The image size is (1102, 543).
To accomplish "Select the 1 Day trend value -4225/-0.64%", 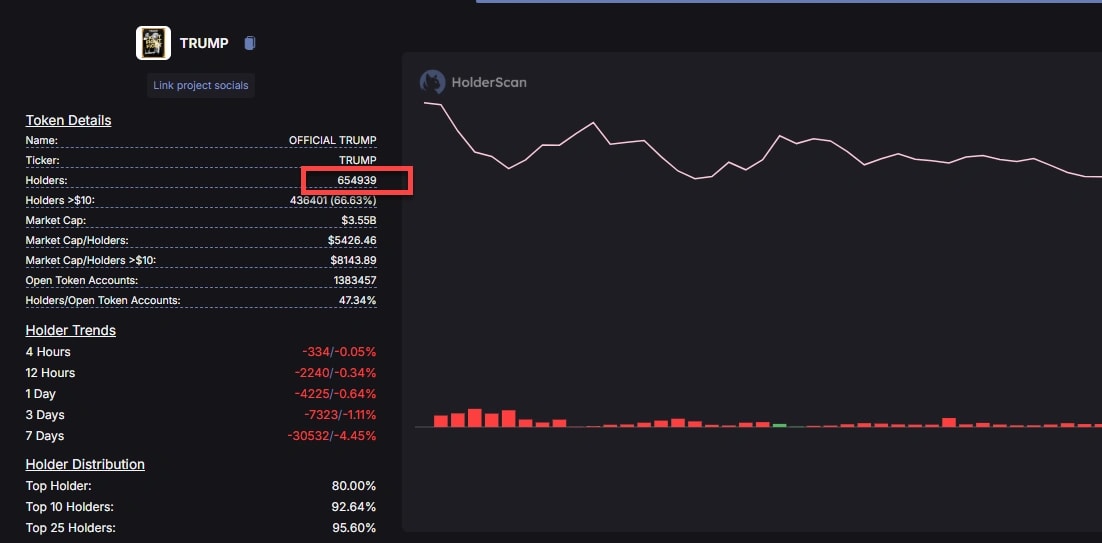I will coord(336,393).
